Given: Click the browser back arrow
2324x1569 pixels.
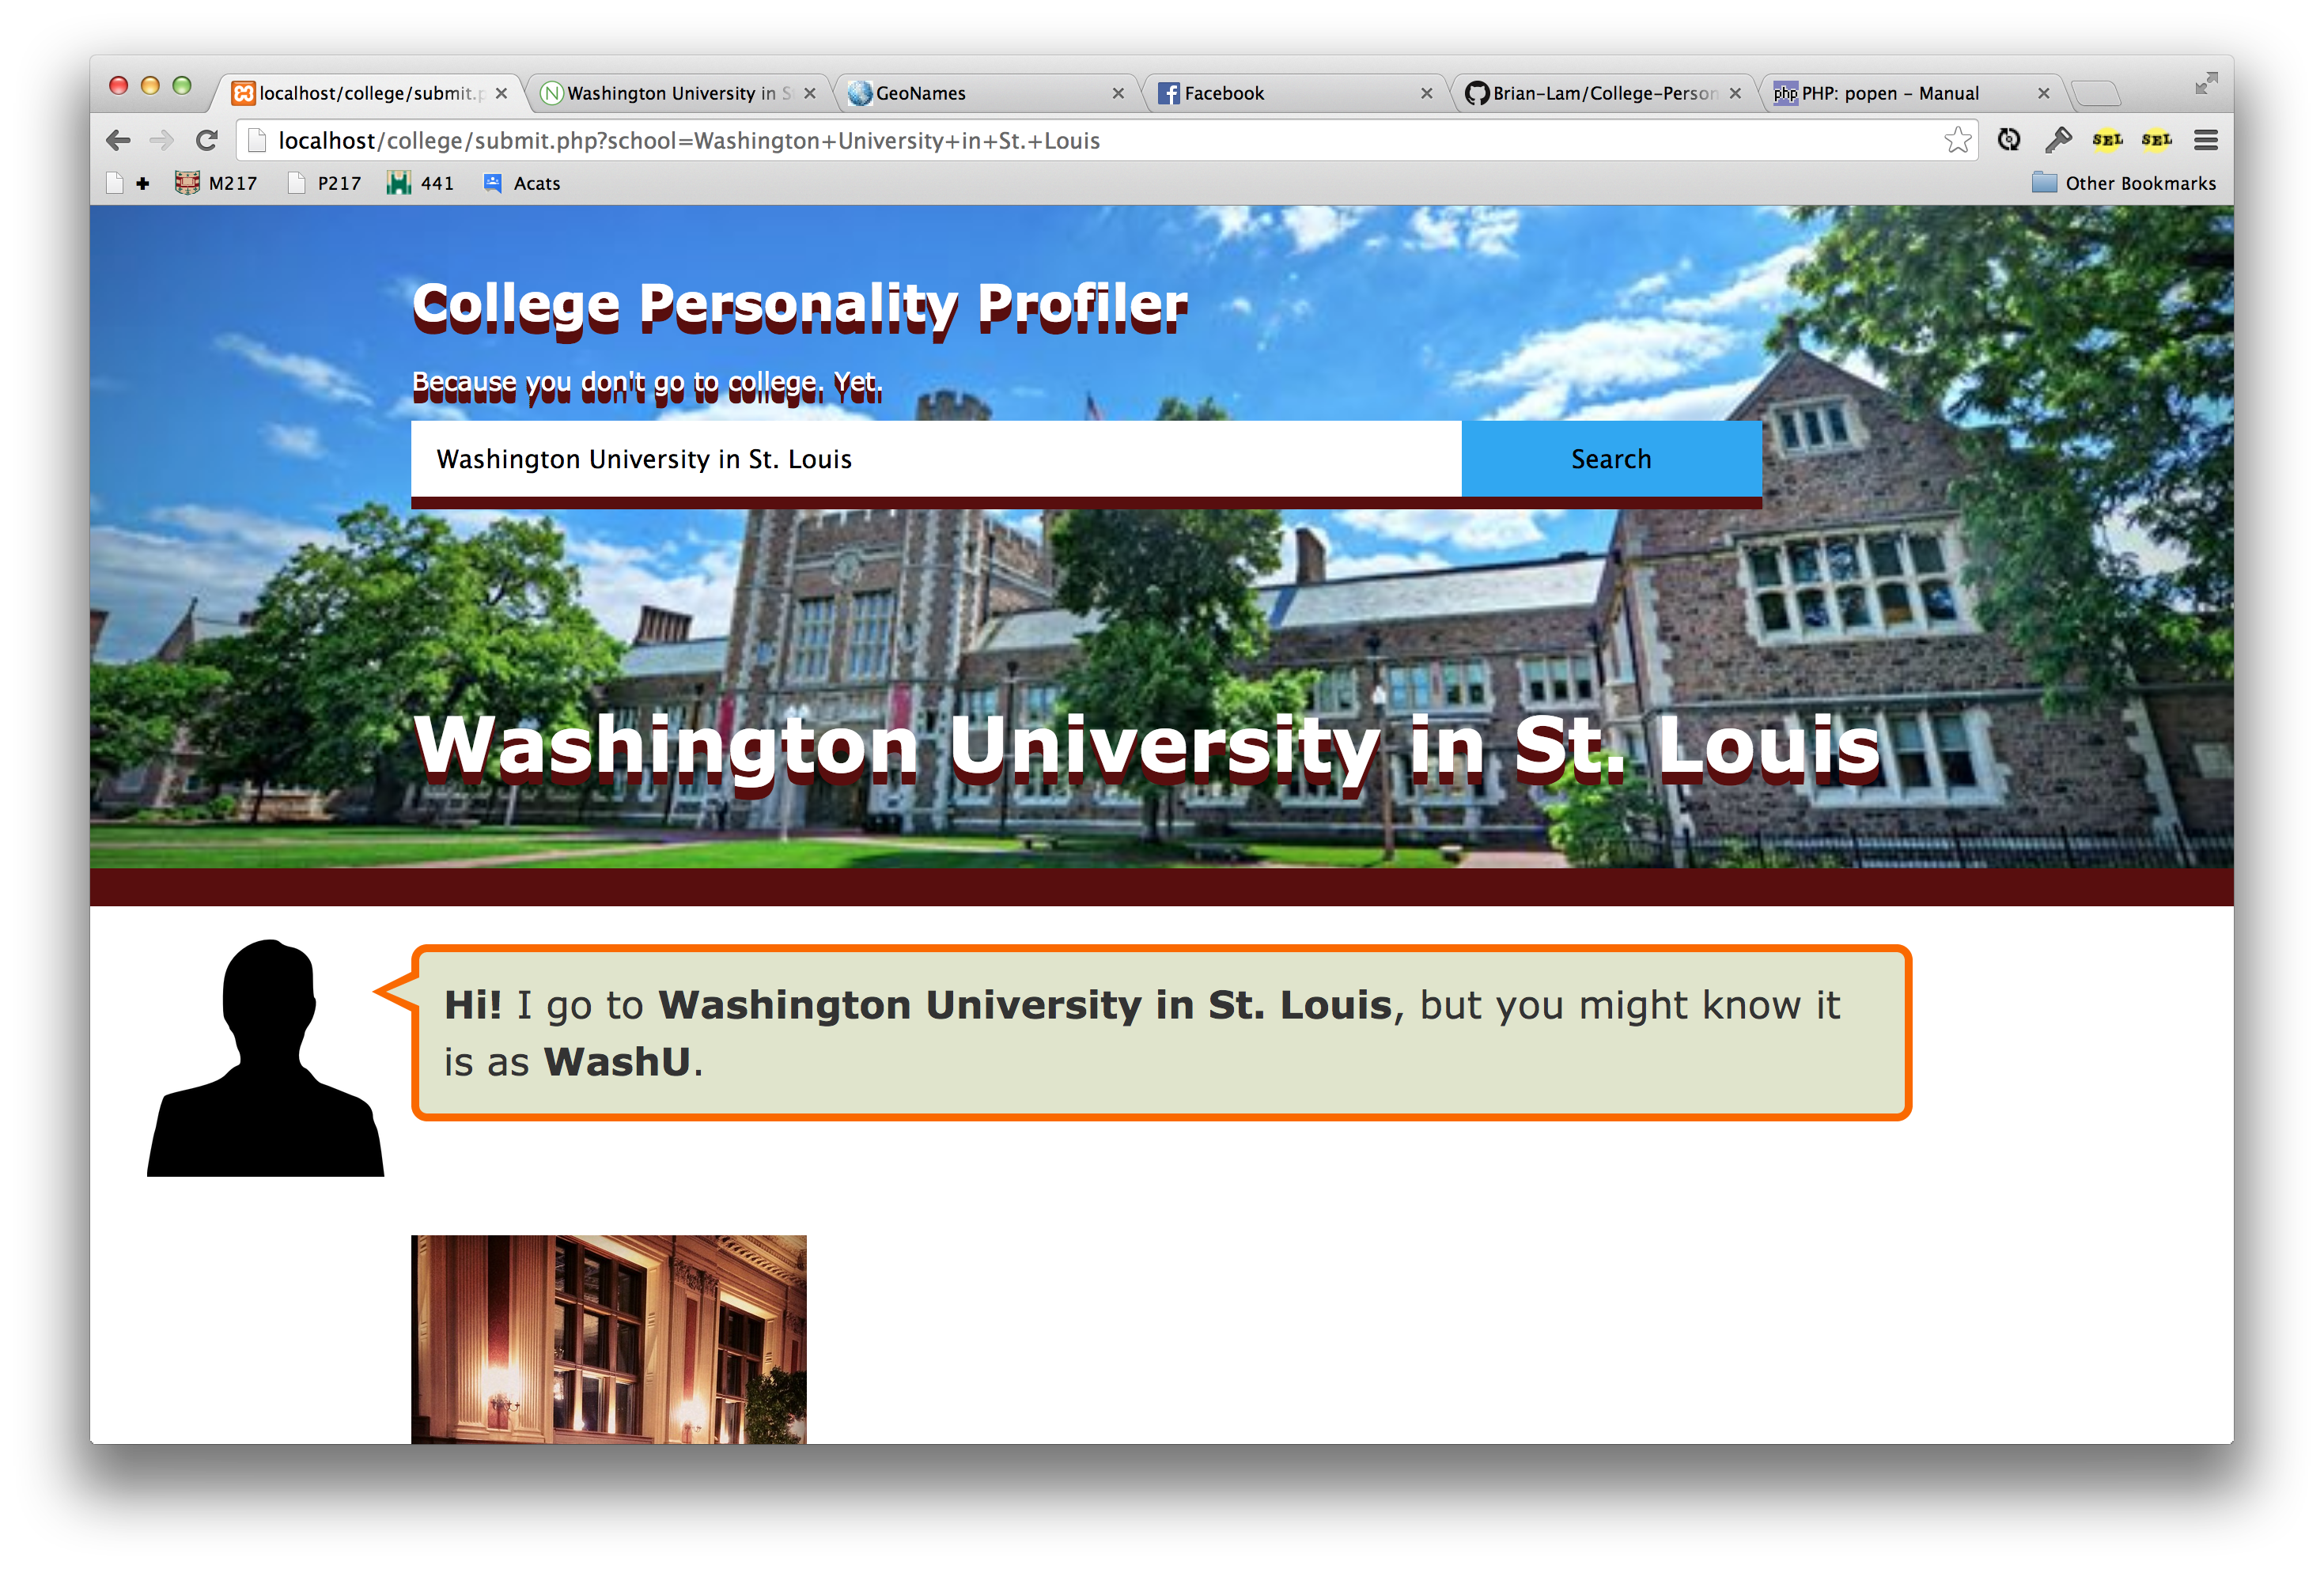Looking at the screenshot, I should (x=118, y=141).
